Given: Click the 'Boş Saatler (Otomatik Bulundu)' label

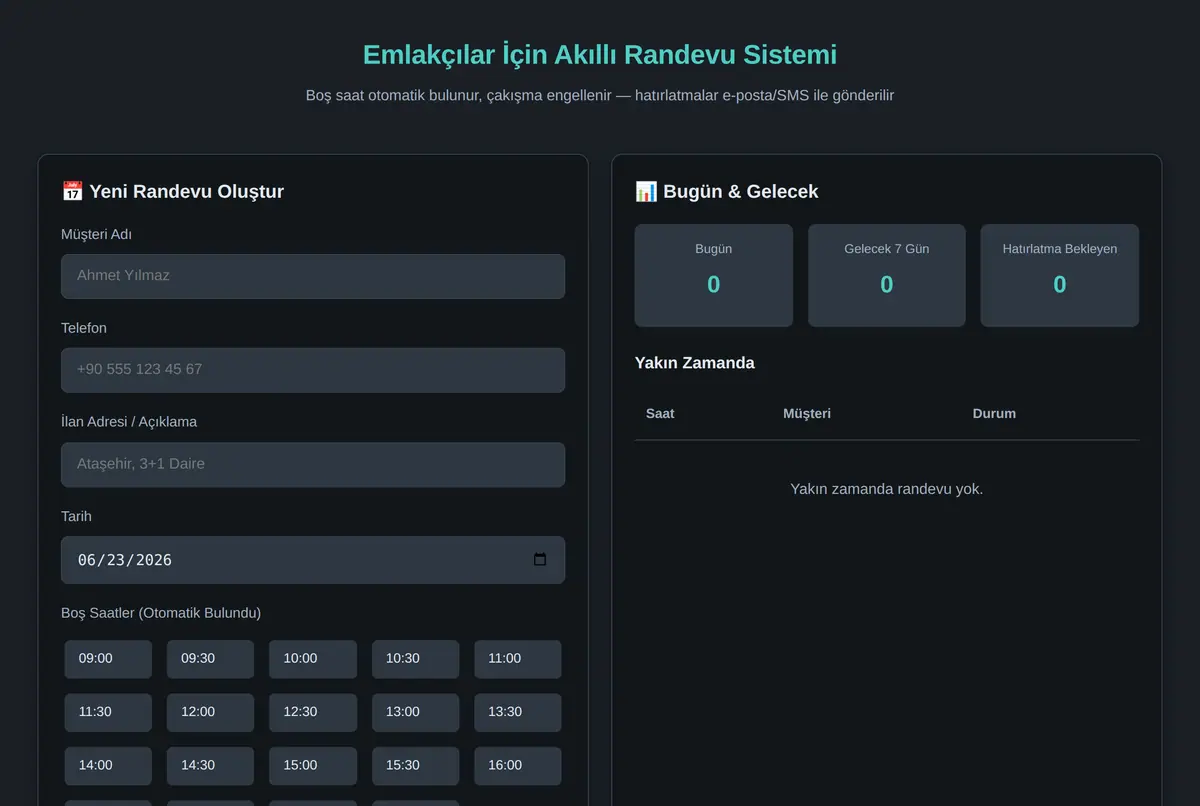Looking at the screenshot, I should click(161, 613).
